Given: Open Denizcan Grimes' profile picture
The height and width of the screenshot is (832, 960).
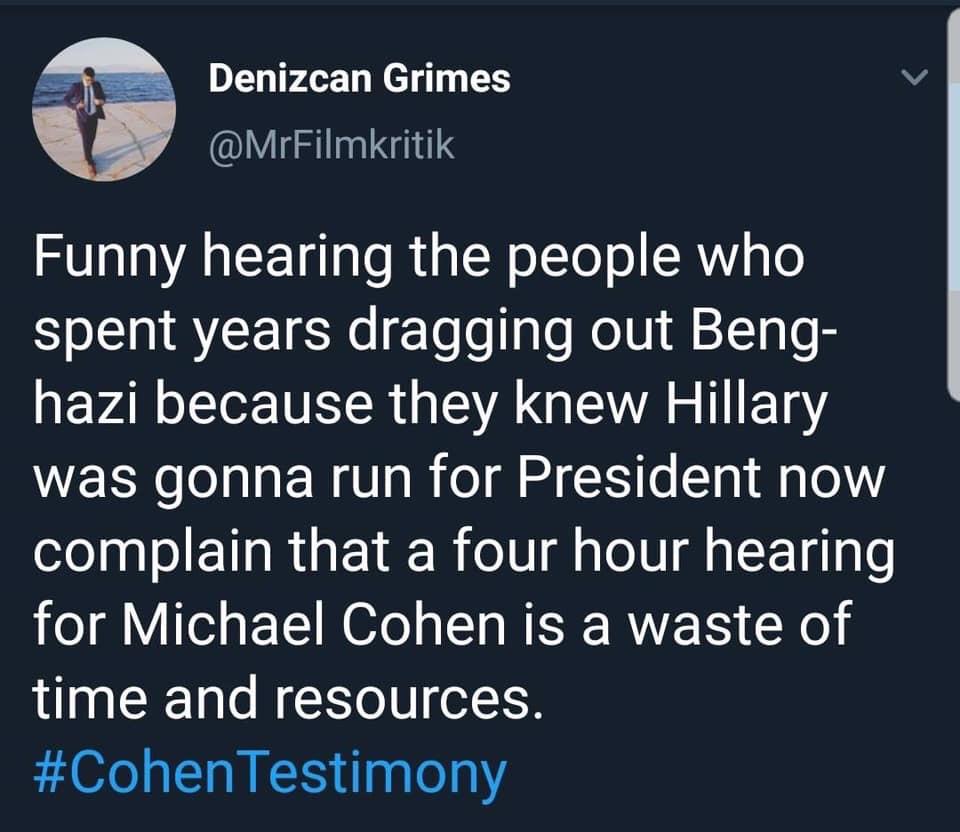Looking at the screenshot, I should [104, 110].
